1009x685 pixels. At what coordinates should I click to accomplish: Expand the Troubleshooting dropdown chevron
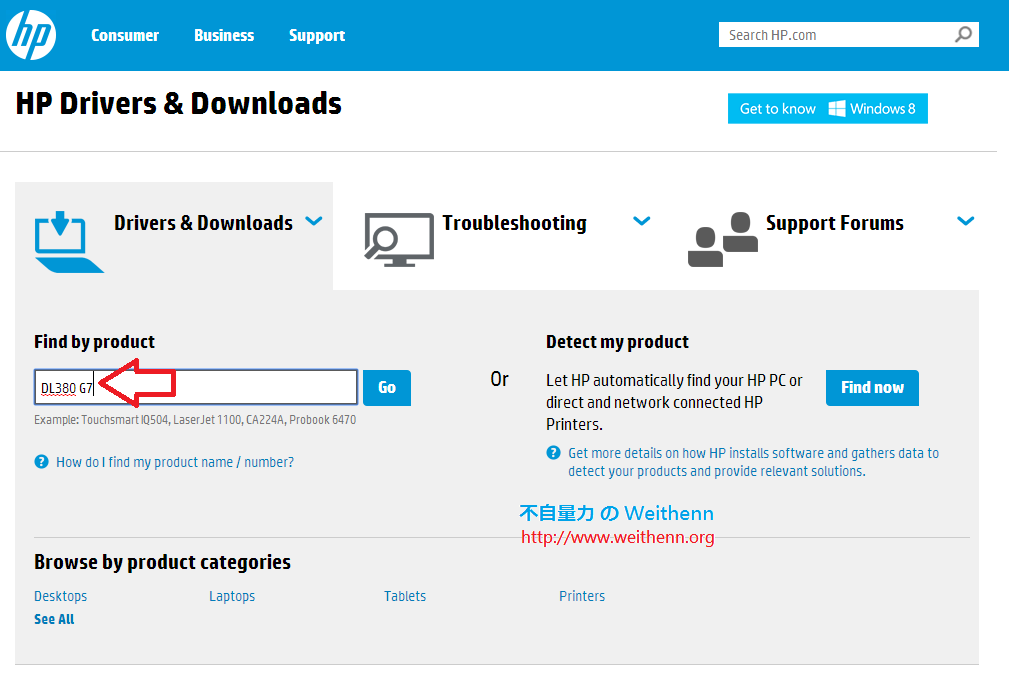coord(641,221)
